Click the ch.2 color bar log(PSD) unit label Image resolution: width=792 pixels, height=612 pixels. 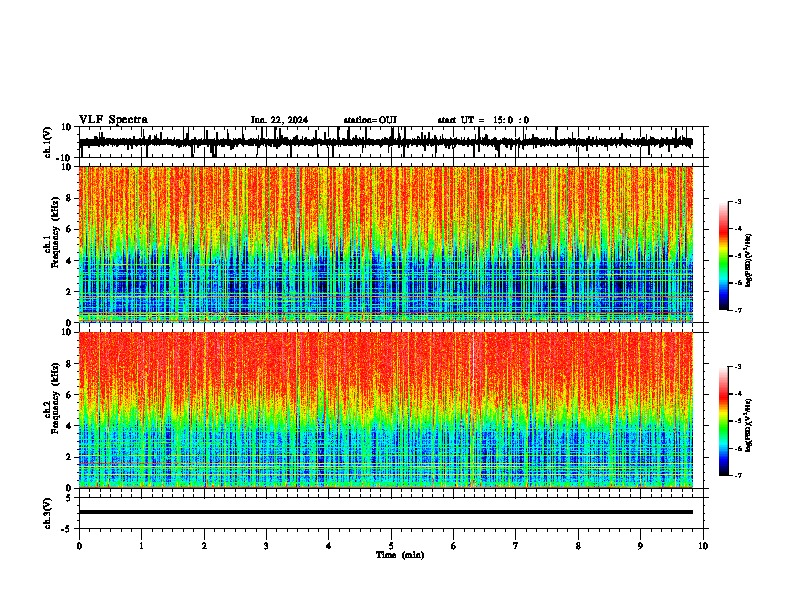click(749, 425)
